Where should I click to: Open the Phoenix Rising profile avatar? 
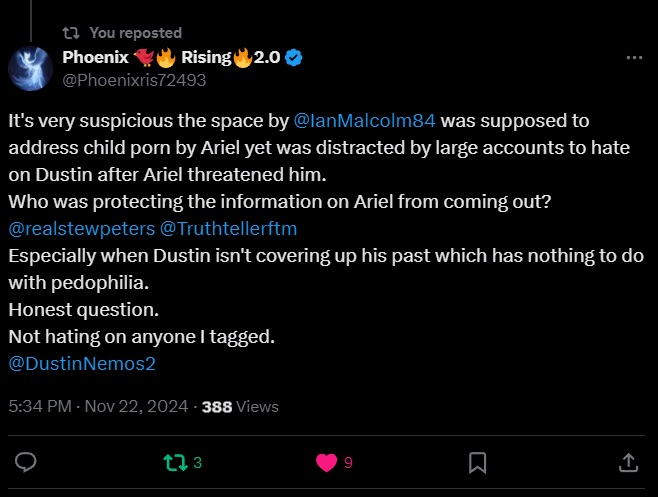[x=31, y=68]
